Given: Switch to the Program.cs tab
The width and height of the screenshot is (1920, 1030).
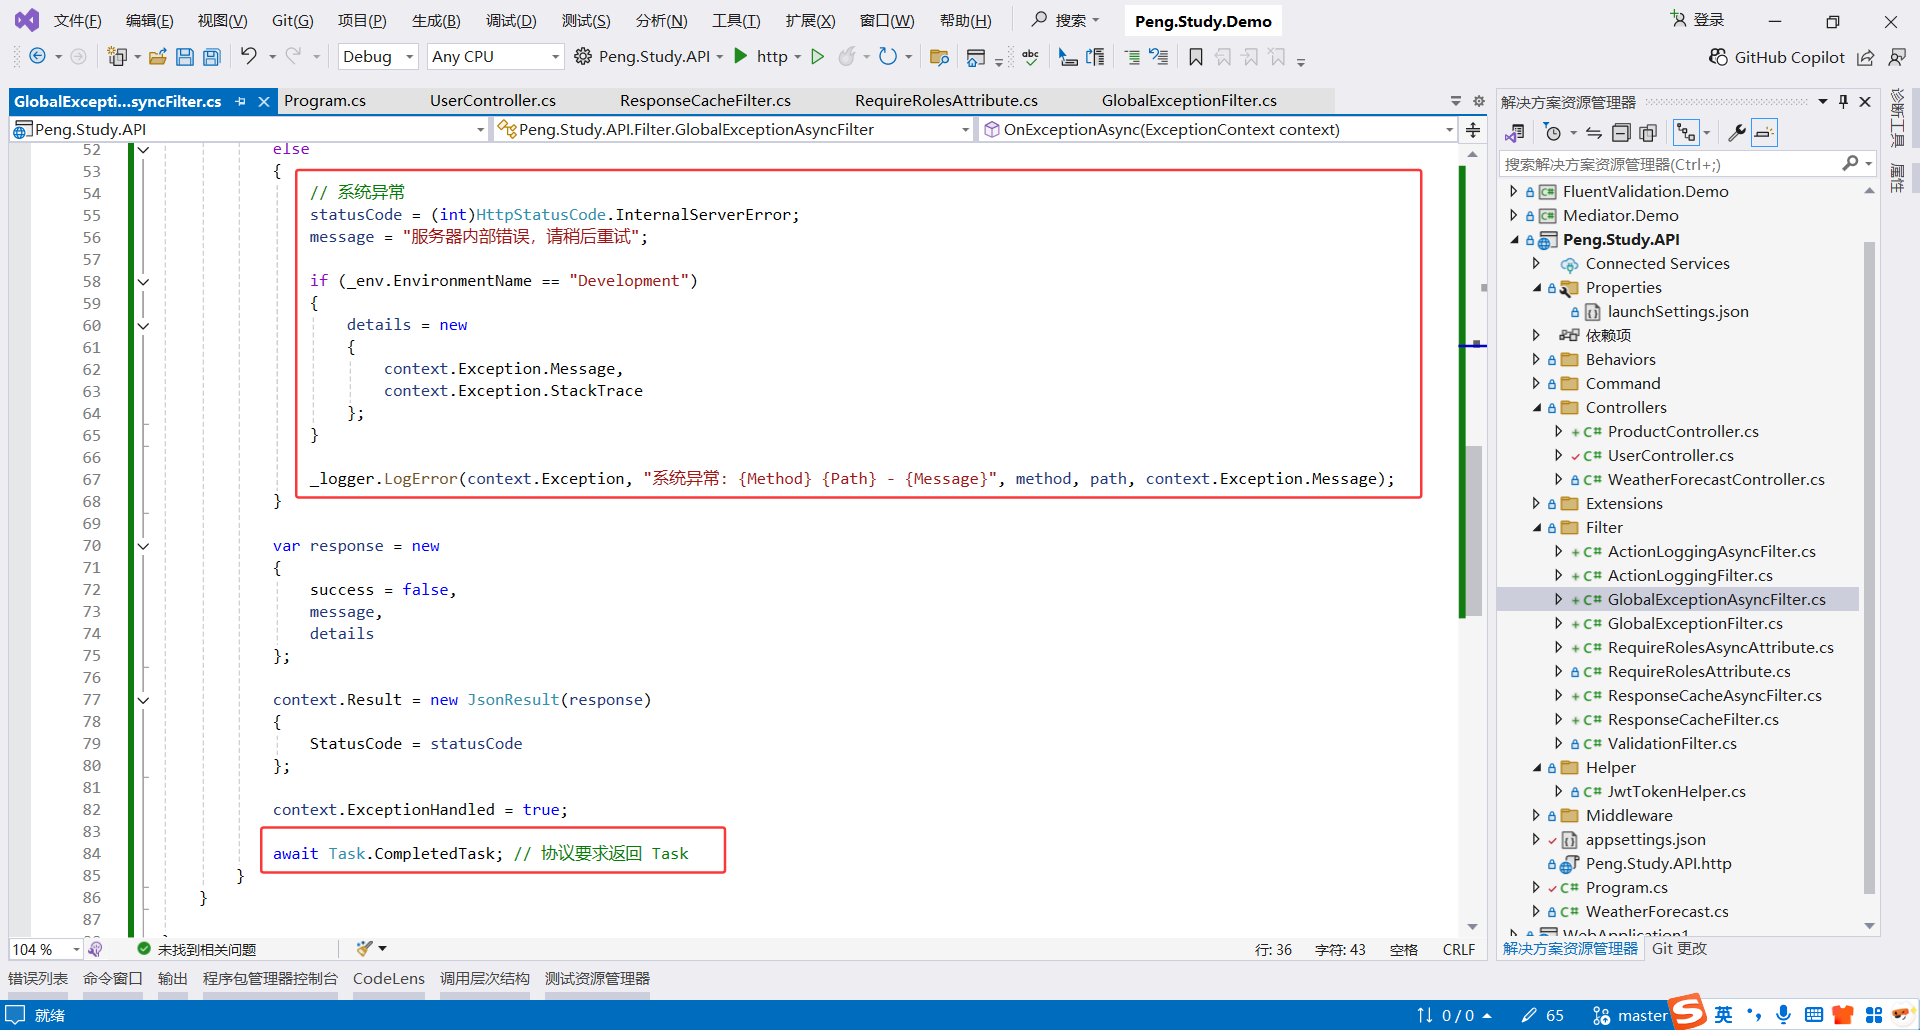Looking at the screenshot, I should [325, 101].
